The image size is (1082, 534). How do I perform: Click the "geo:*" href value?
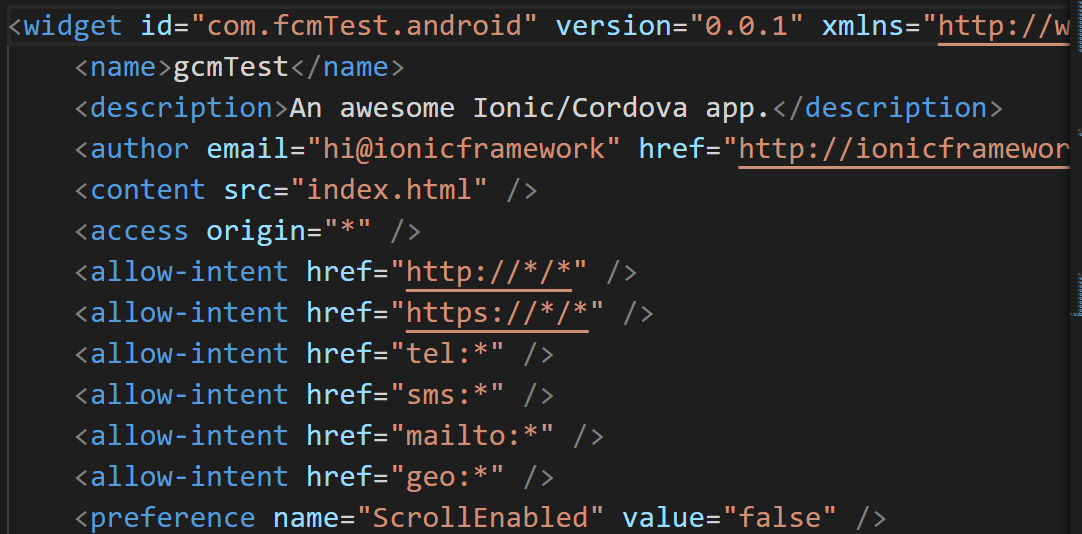[x=448, y=477]
